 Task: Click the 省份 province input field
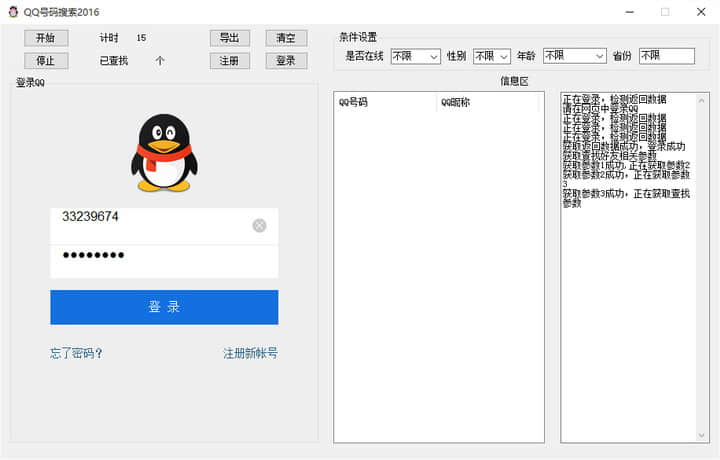(x=667, y=56)
